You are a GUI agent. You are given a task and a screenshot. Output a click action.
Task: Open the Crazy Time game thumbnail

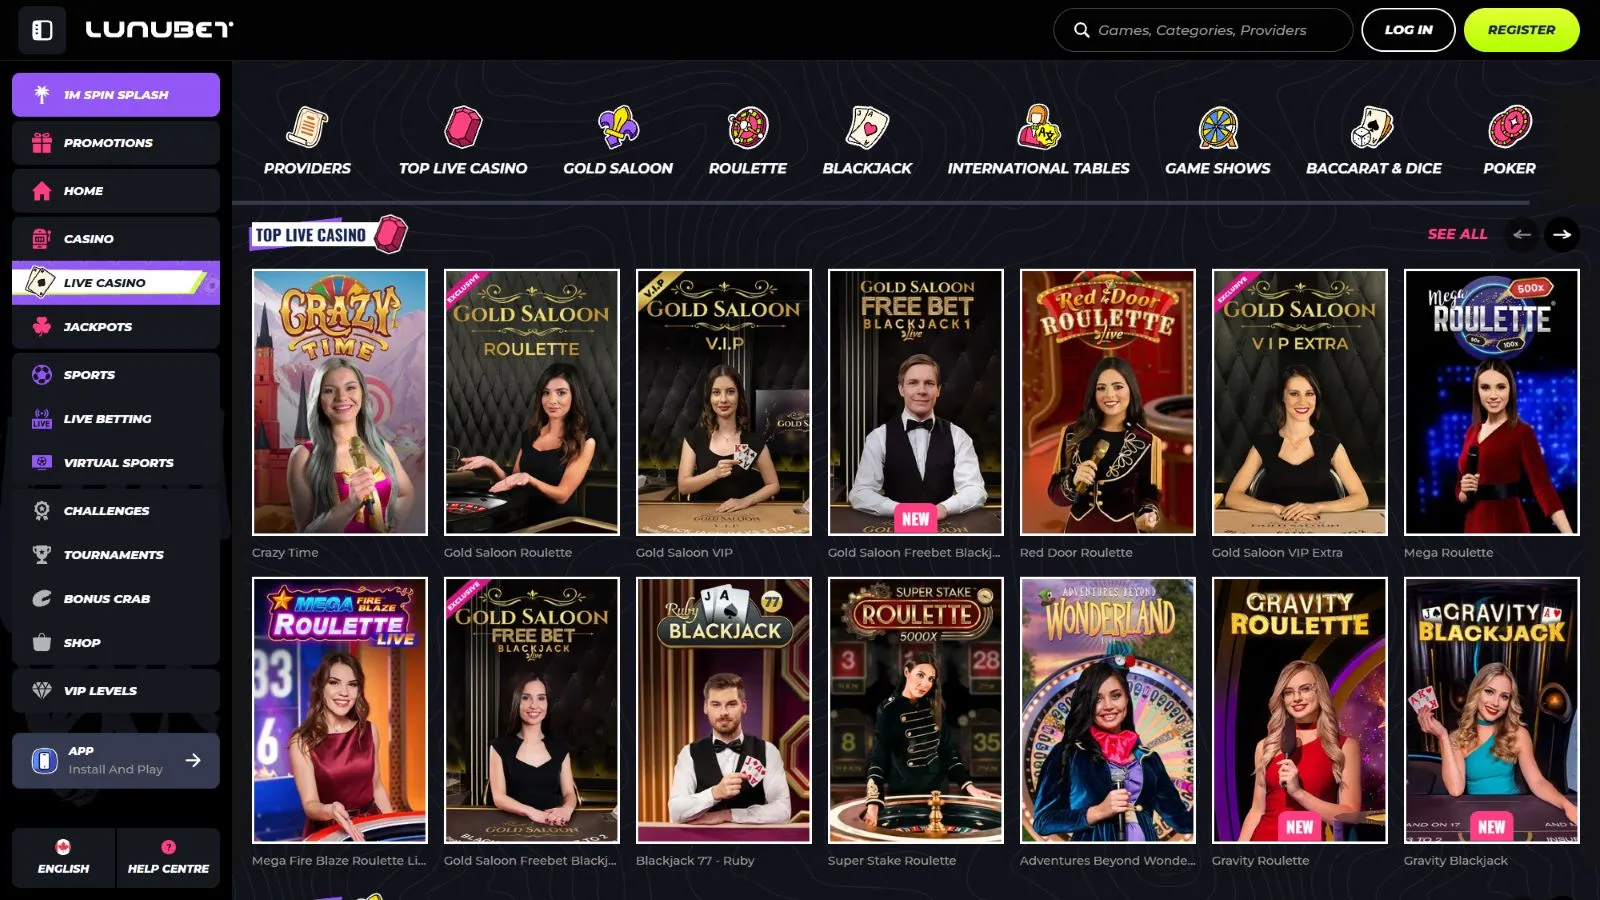coord(340,402)
